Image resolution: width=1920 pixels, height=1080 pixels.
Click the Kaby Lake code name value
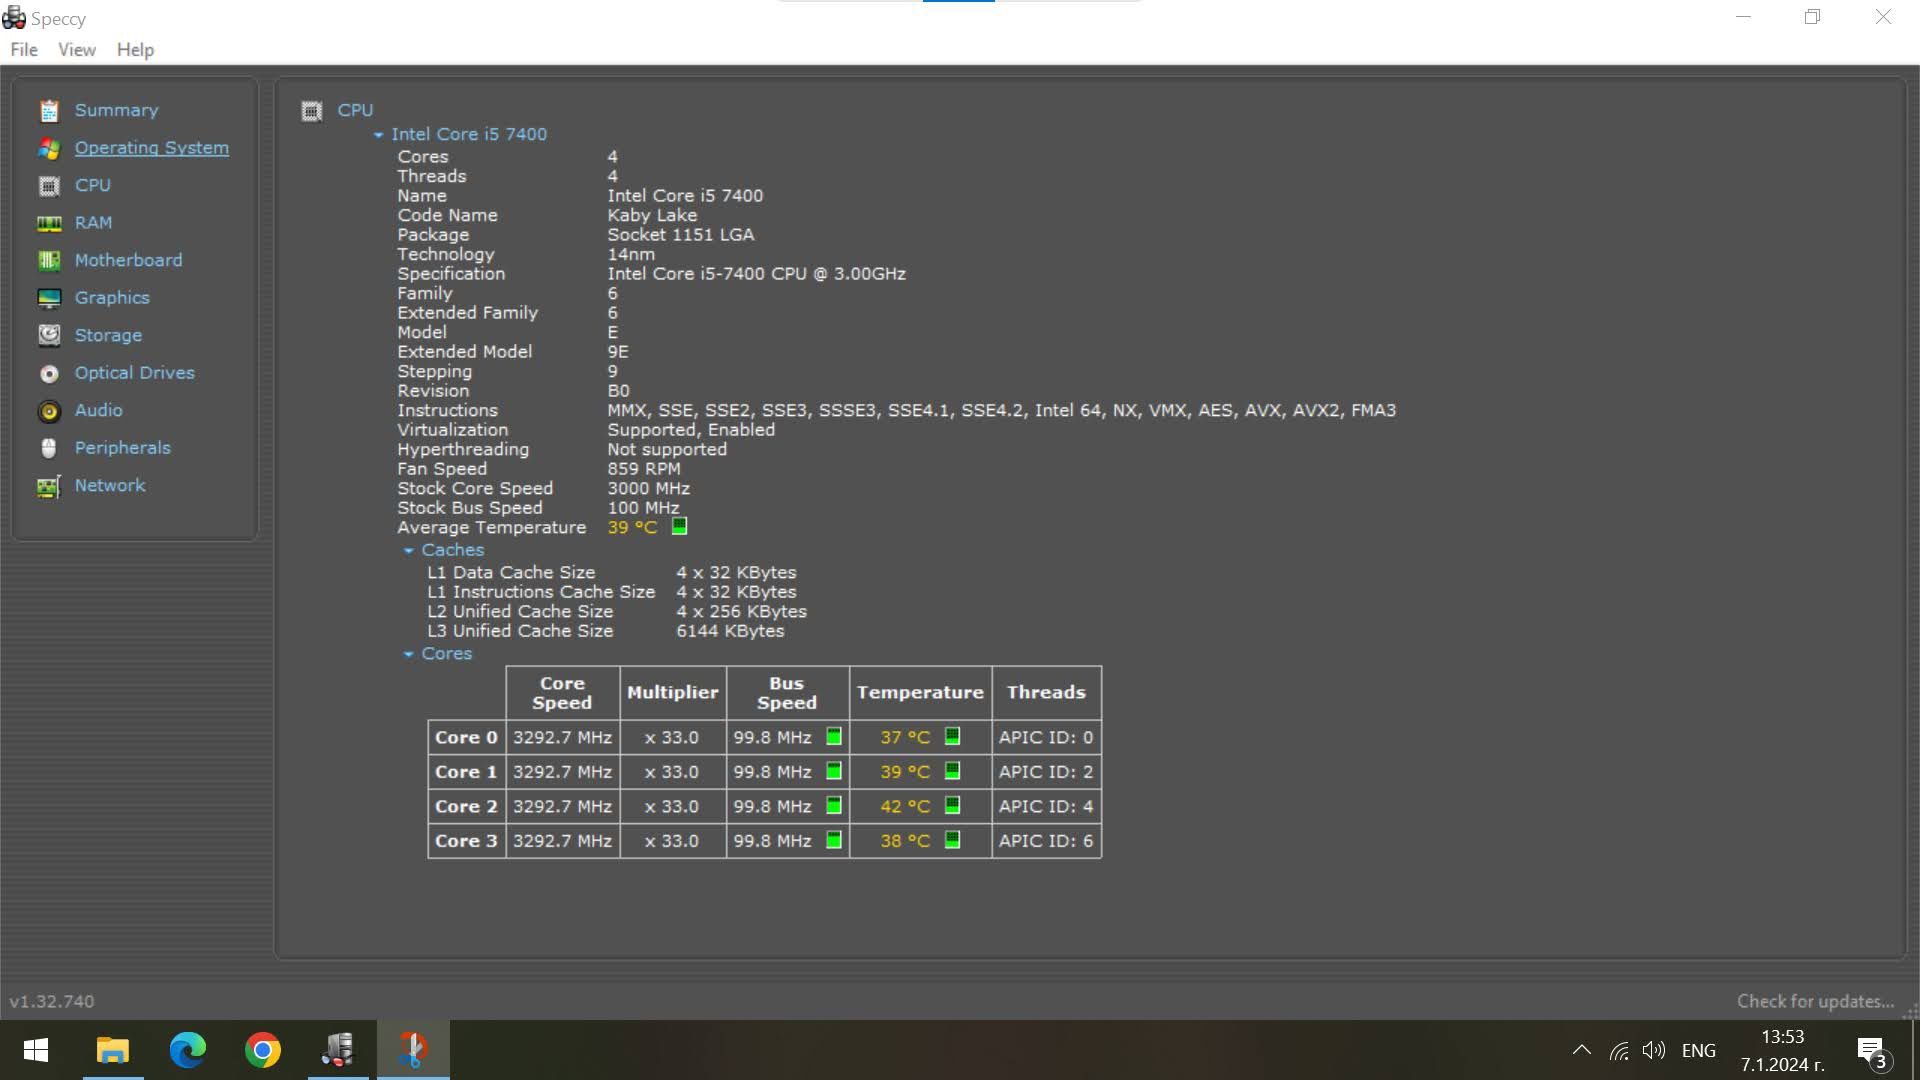652,215
